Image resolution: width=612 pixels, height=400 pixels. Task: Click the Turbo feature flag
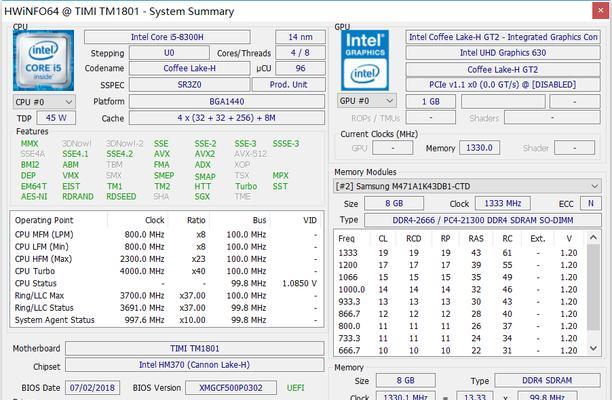tap(246, 187)
